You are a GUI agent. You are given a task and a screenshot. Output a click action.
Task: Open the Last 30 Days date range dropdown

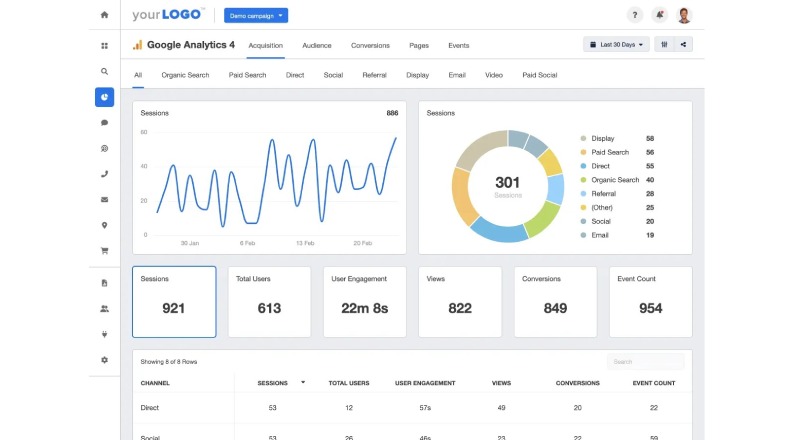(616, 45)
